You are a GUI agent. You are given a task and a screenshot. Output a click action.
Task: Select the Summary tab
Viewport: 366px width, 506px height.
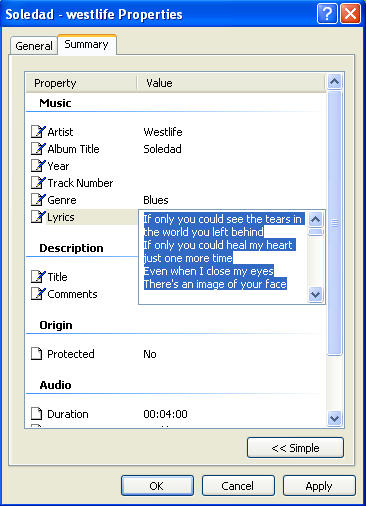point(87,44)
